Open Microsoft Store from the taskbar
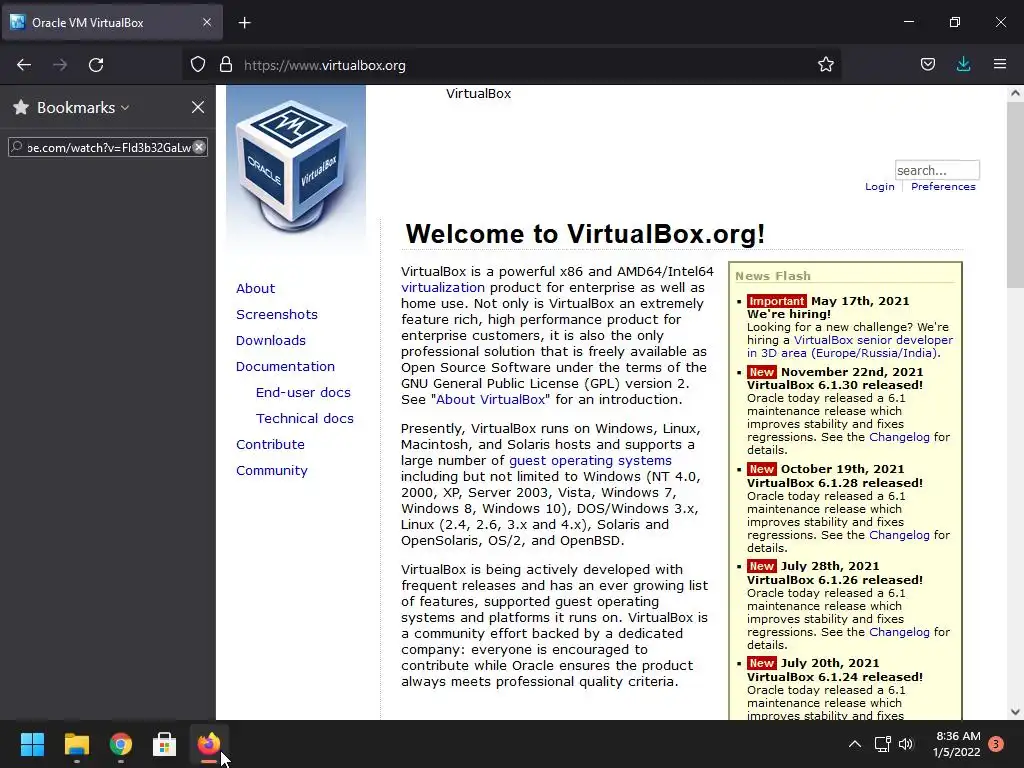1024x768 pixels. 165,744
